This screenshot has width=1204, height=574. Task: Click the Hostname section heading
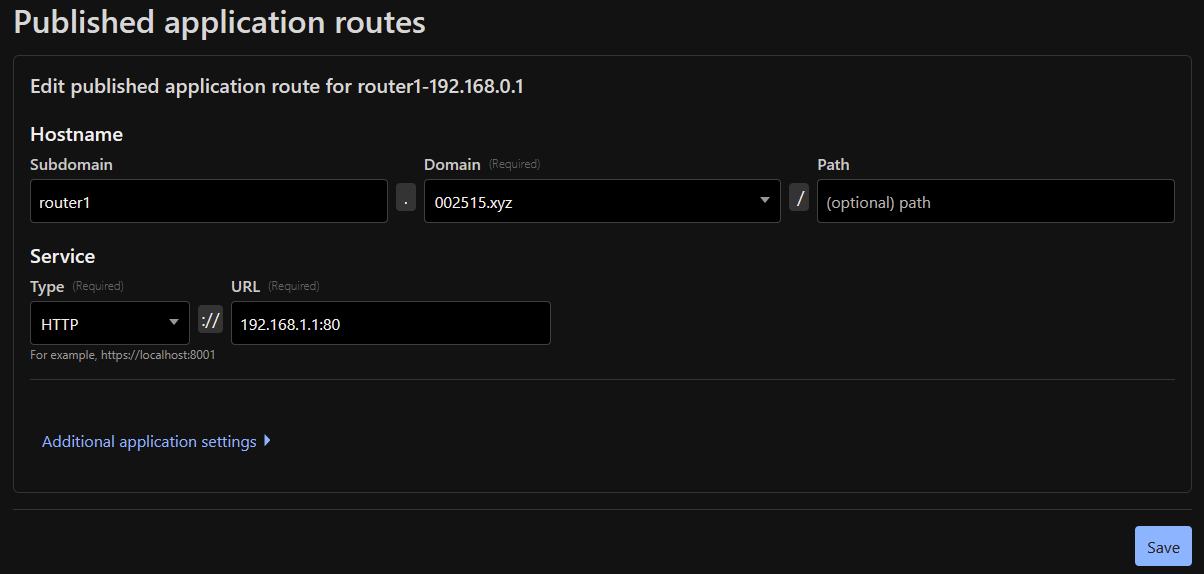[x=76, y=134]
